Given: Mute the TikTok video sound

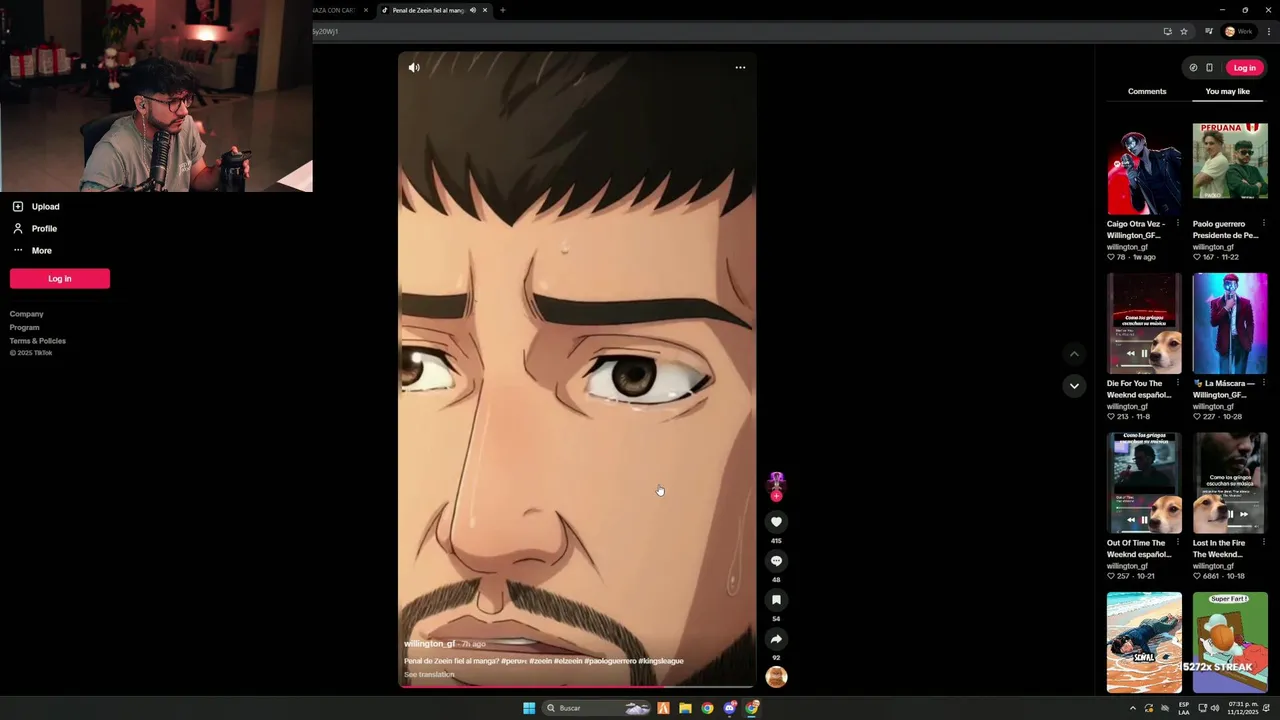Looking at the screenshot, I should pyautogui.click(x=414, y=67).
